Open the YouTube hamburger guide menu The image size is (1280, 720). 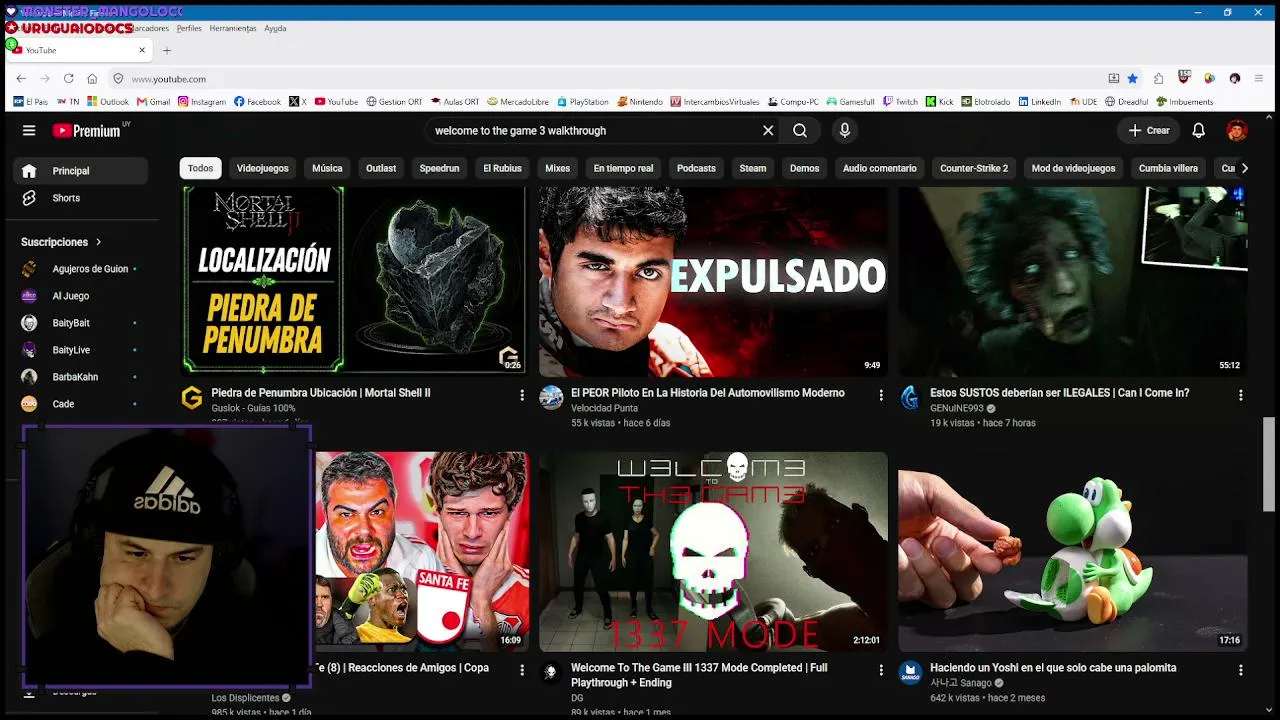29,130
